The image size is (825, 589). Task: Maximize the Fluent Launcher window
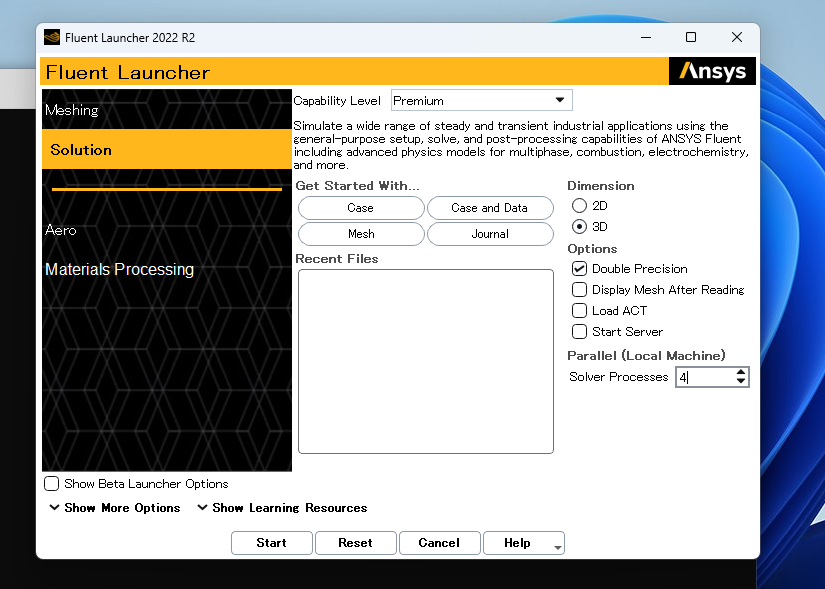[691, 37]
